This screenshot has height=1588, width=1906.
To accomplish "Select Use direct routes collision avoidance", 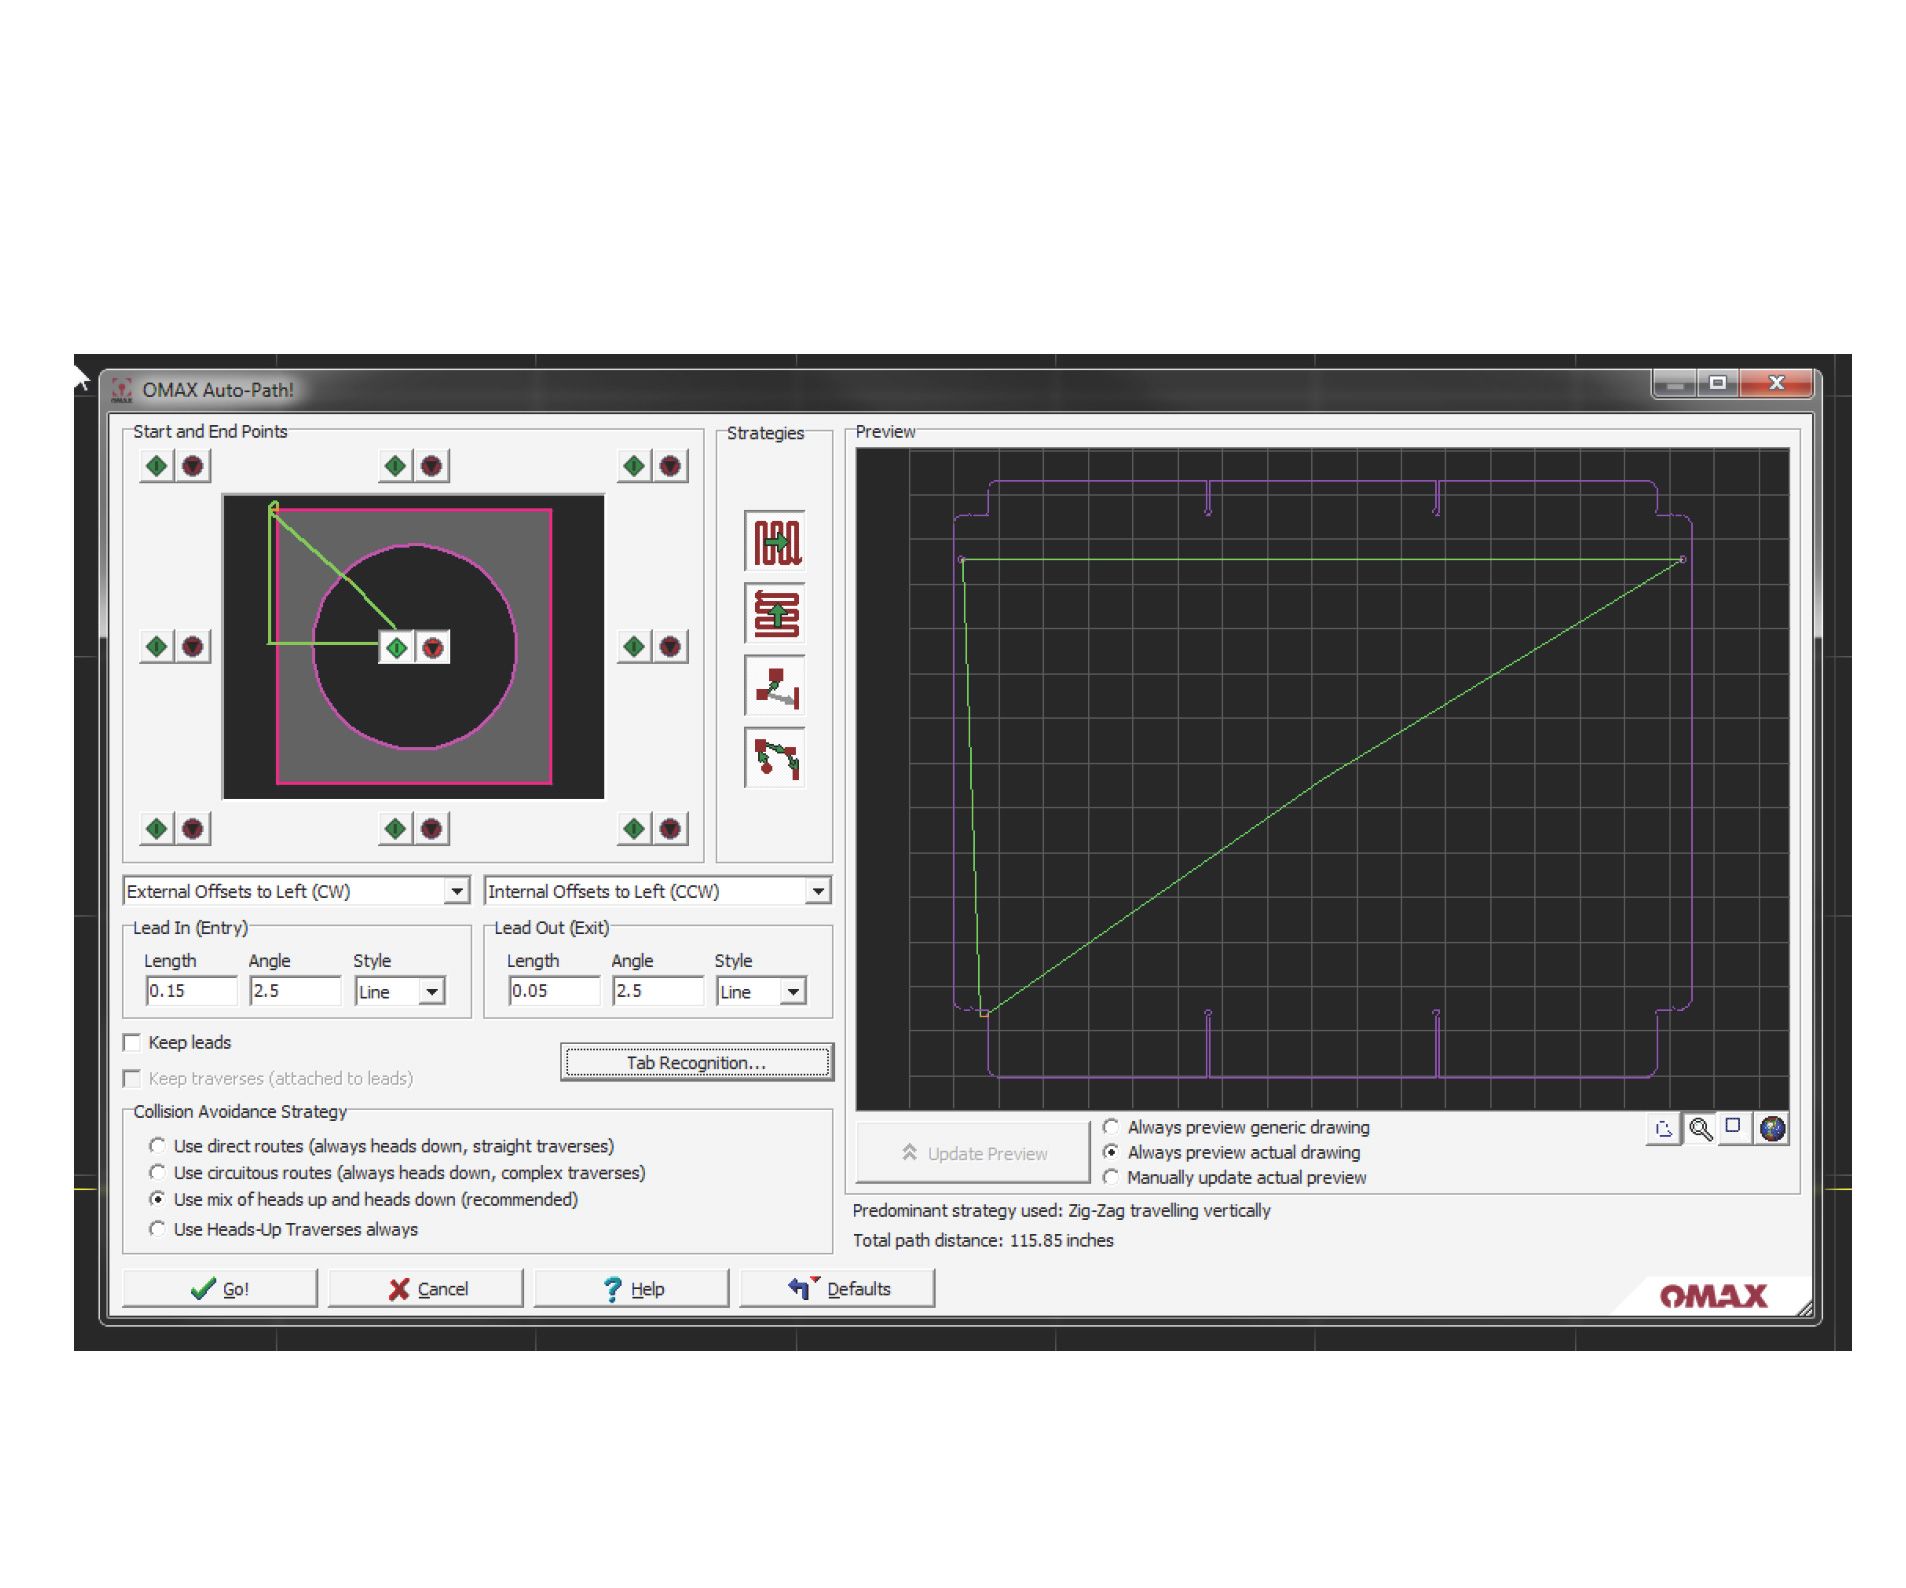I will [x=158, y=1146].
